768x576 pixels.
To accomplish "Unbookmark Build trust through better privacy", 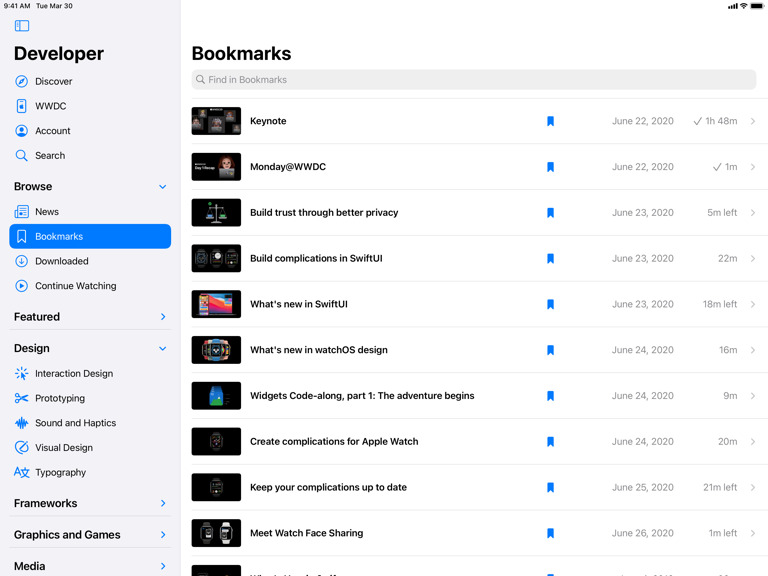I will [551, 213].
